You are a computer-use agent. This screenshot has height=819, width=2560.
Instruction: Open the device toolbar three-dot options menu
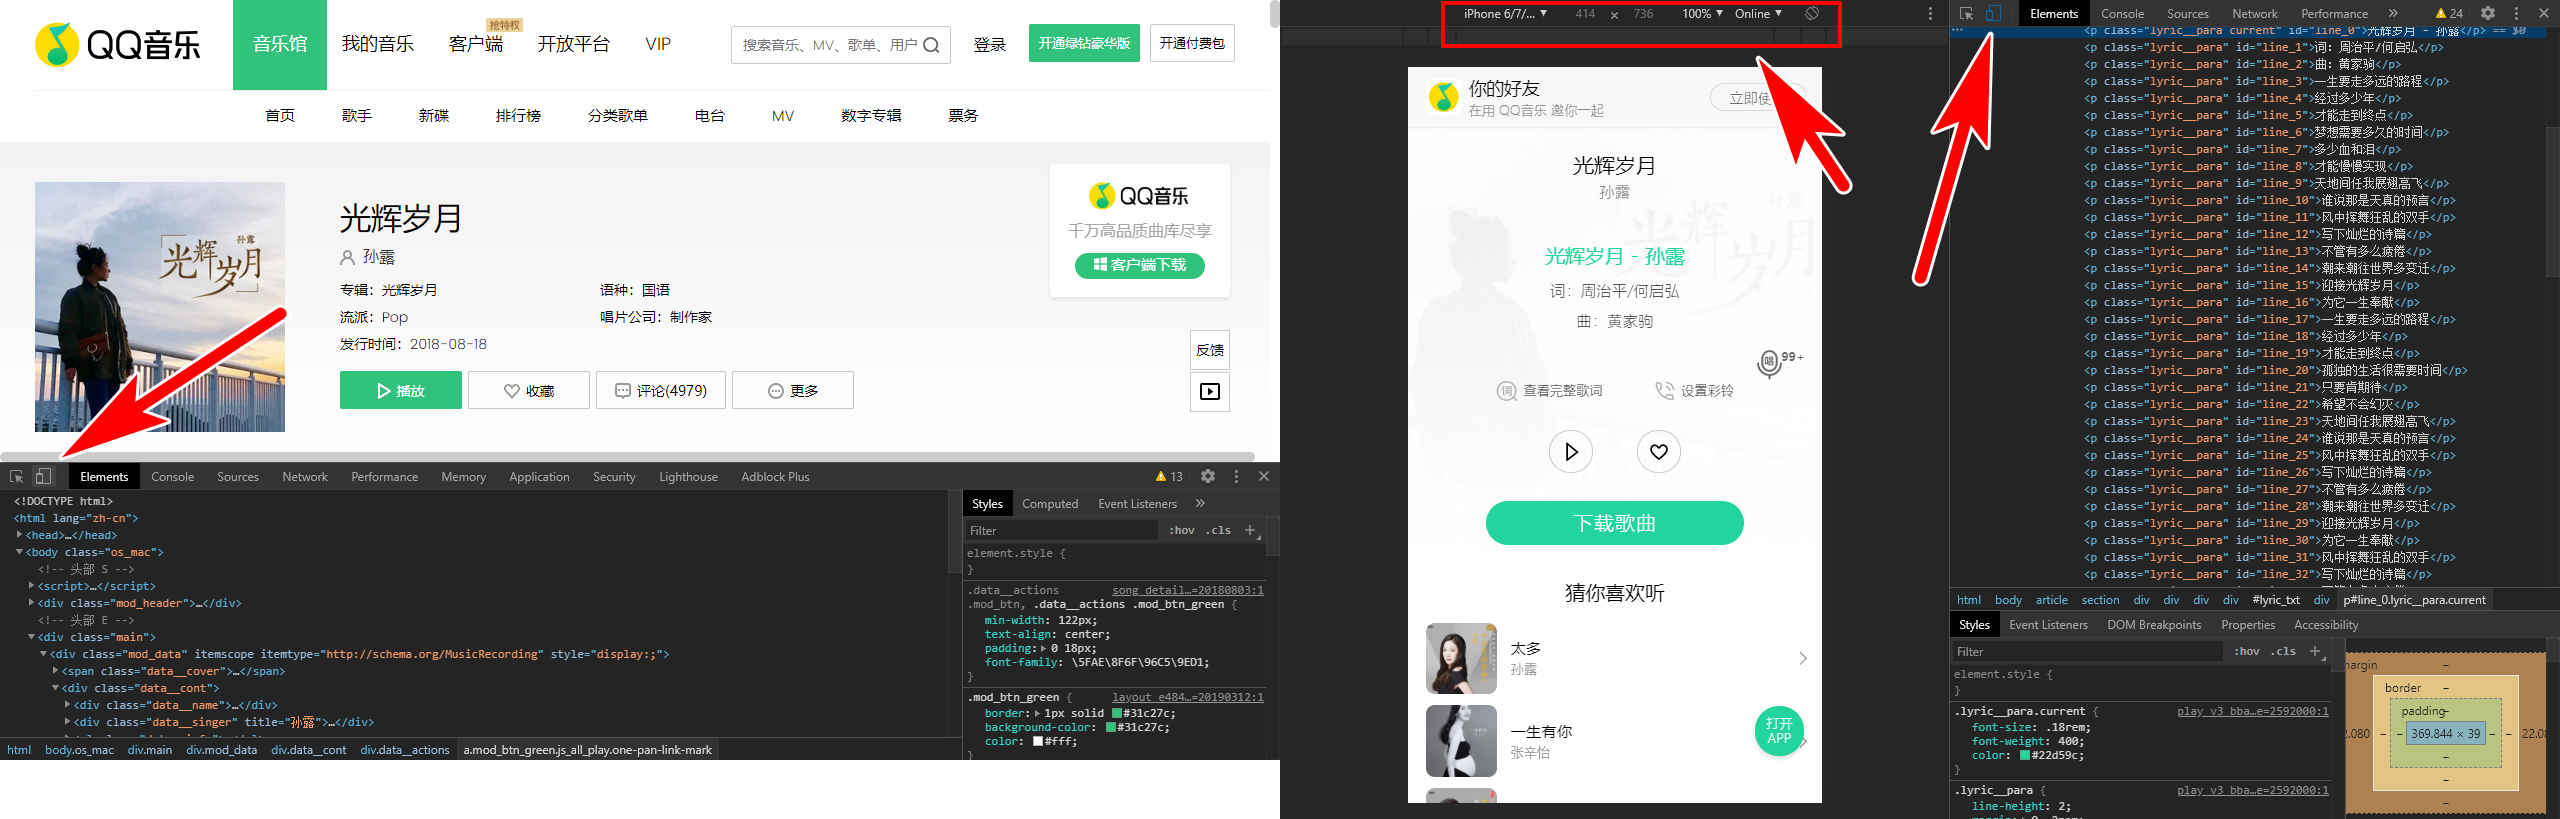click(1930, 13)
